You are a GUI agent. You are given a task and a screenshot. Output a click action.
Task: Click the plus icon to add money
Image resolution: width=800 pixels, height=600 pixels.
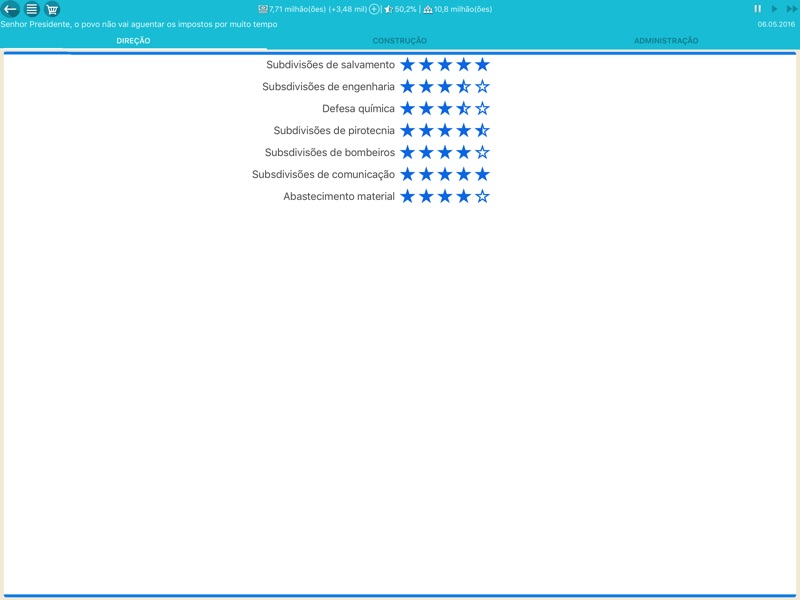(374, 9)
